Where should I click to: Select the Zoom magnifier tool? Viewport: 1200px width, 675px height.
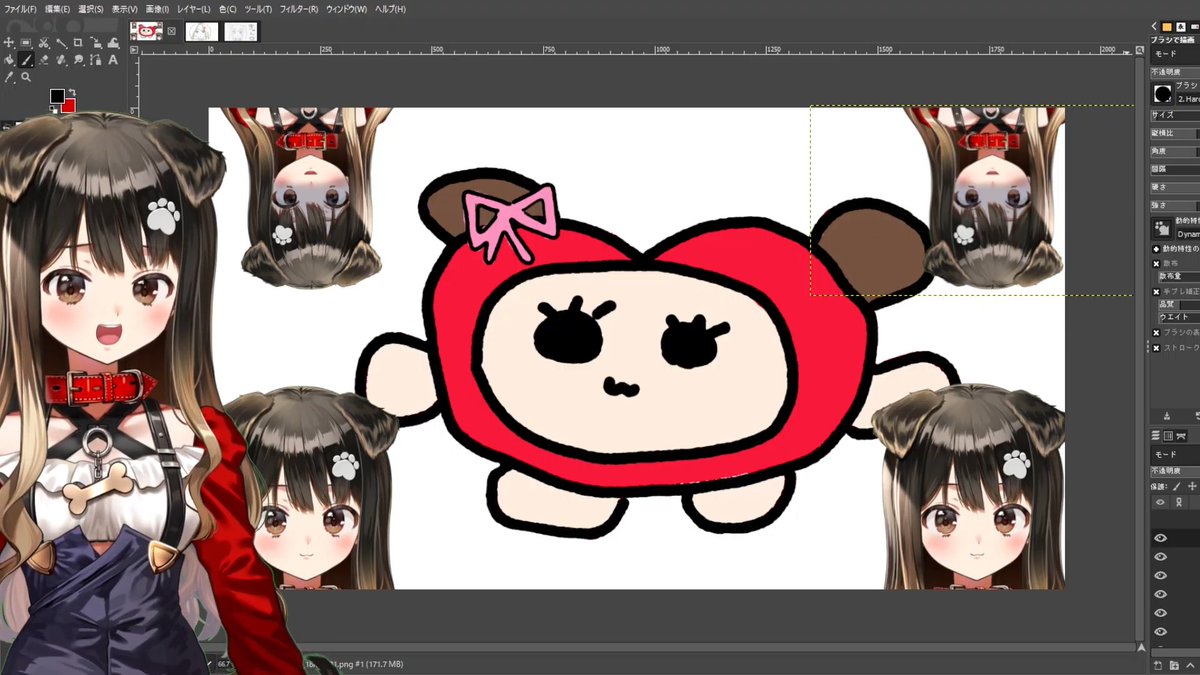click(26, 77)
